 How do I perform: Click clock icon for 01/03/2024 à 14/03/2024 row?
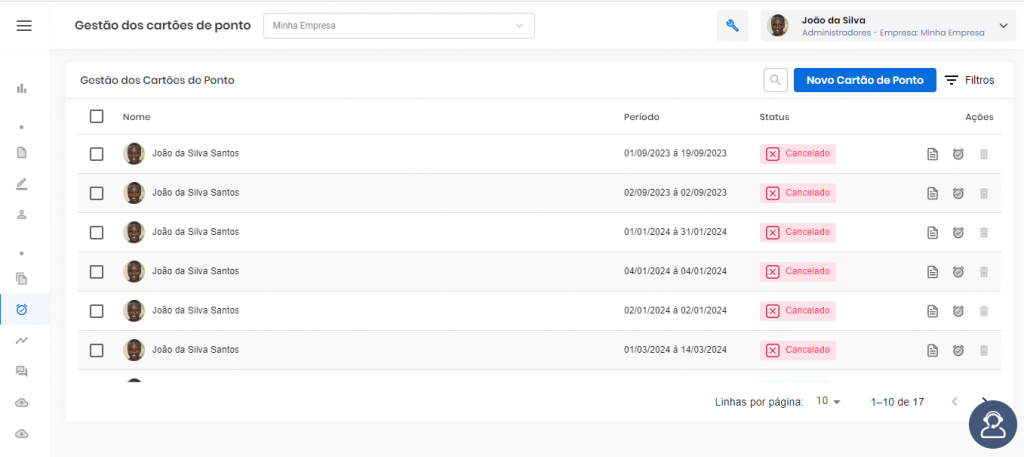click(x=958, y=351)
